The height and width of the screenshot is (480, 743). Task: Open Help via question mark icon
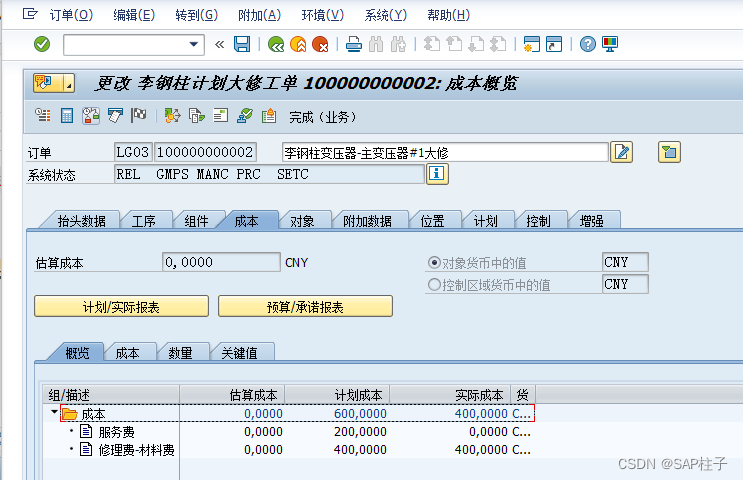[x=588, y=45]
